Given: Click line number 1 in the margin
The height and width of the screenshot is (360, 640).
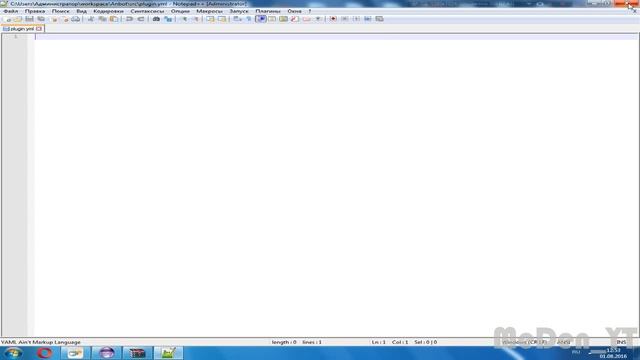Looking at the screenshot, I should (x=16, y=37).
